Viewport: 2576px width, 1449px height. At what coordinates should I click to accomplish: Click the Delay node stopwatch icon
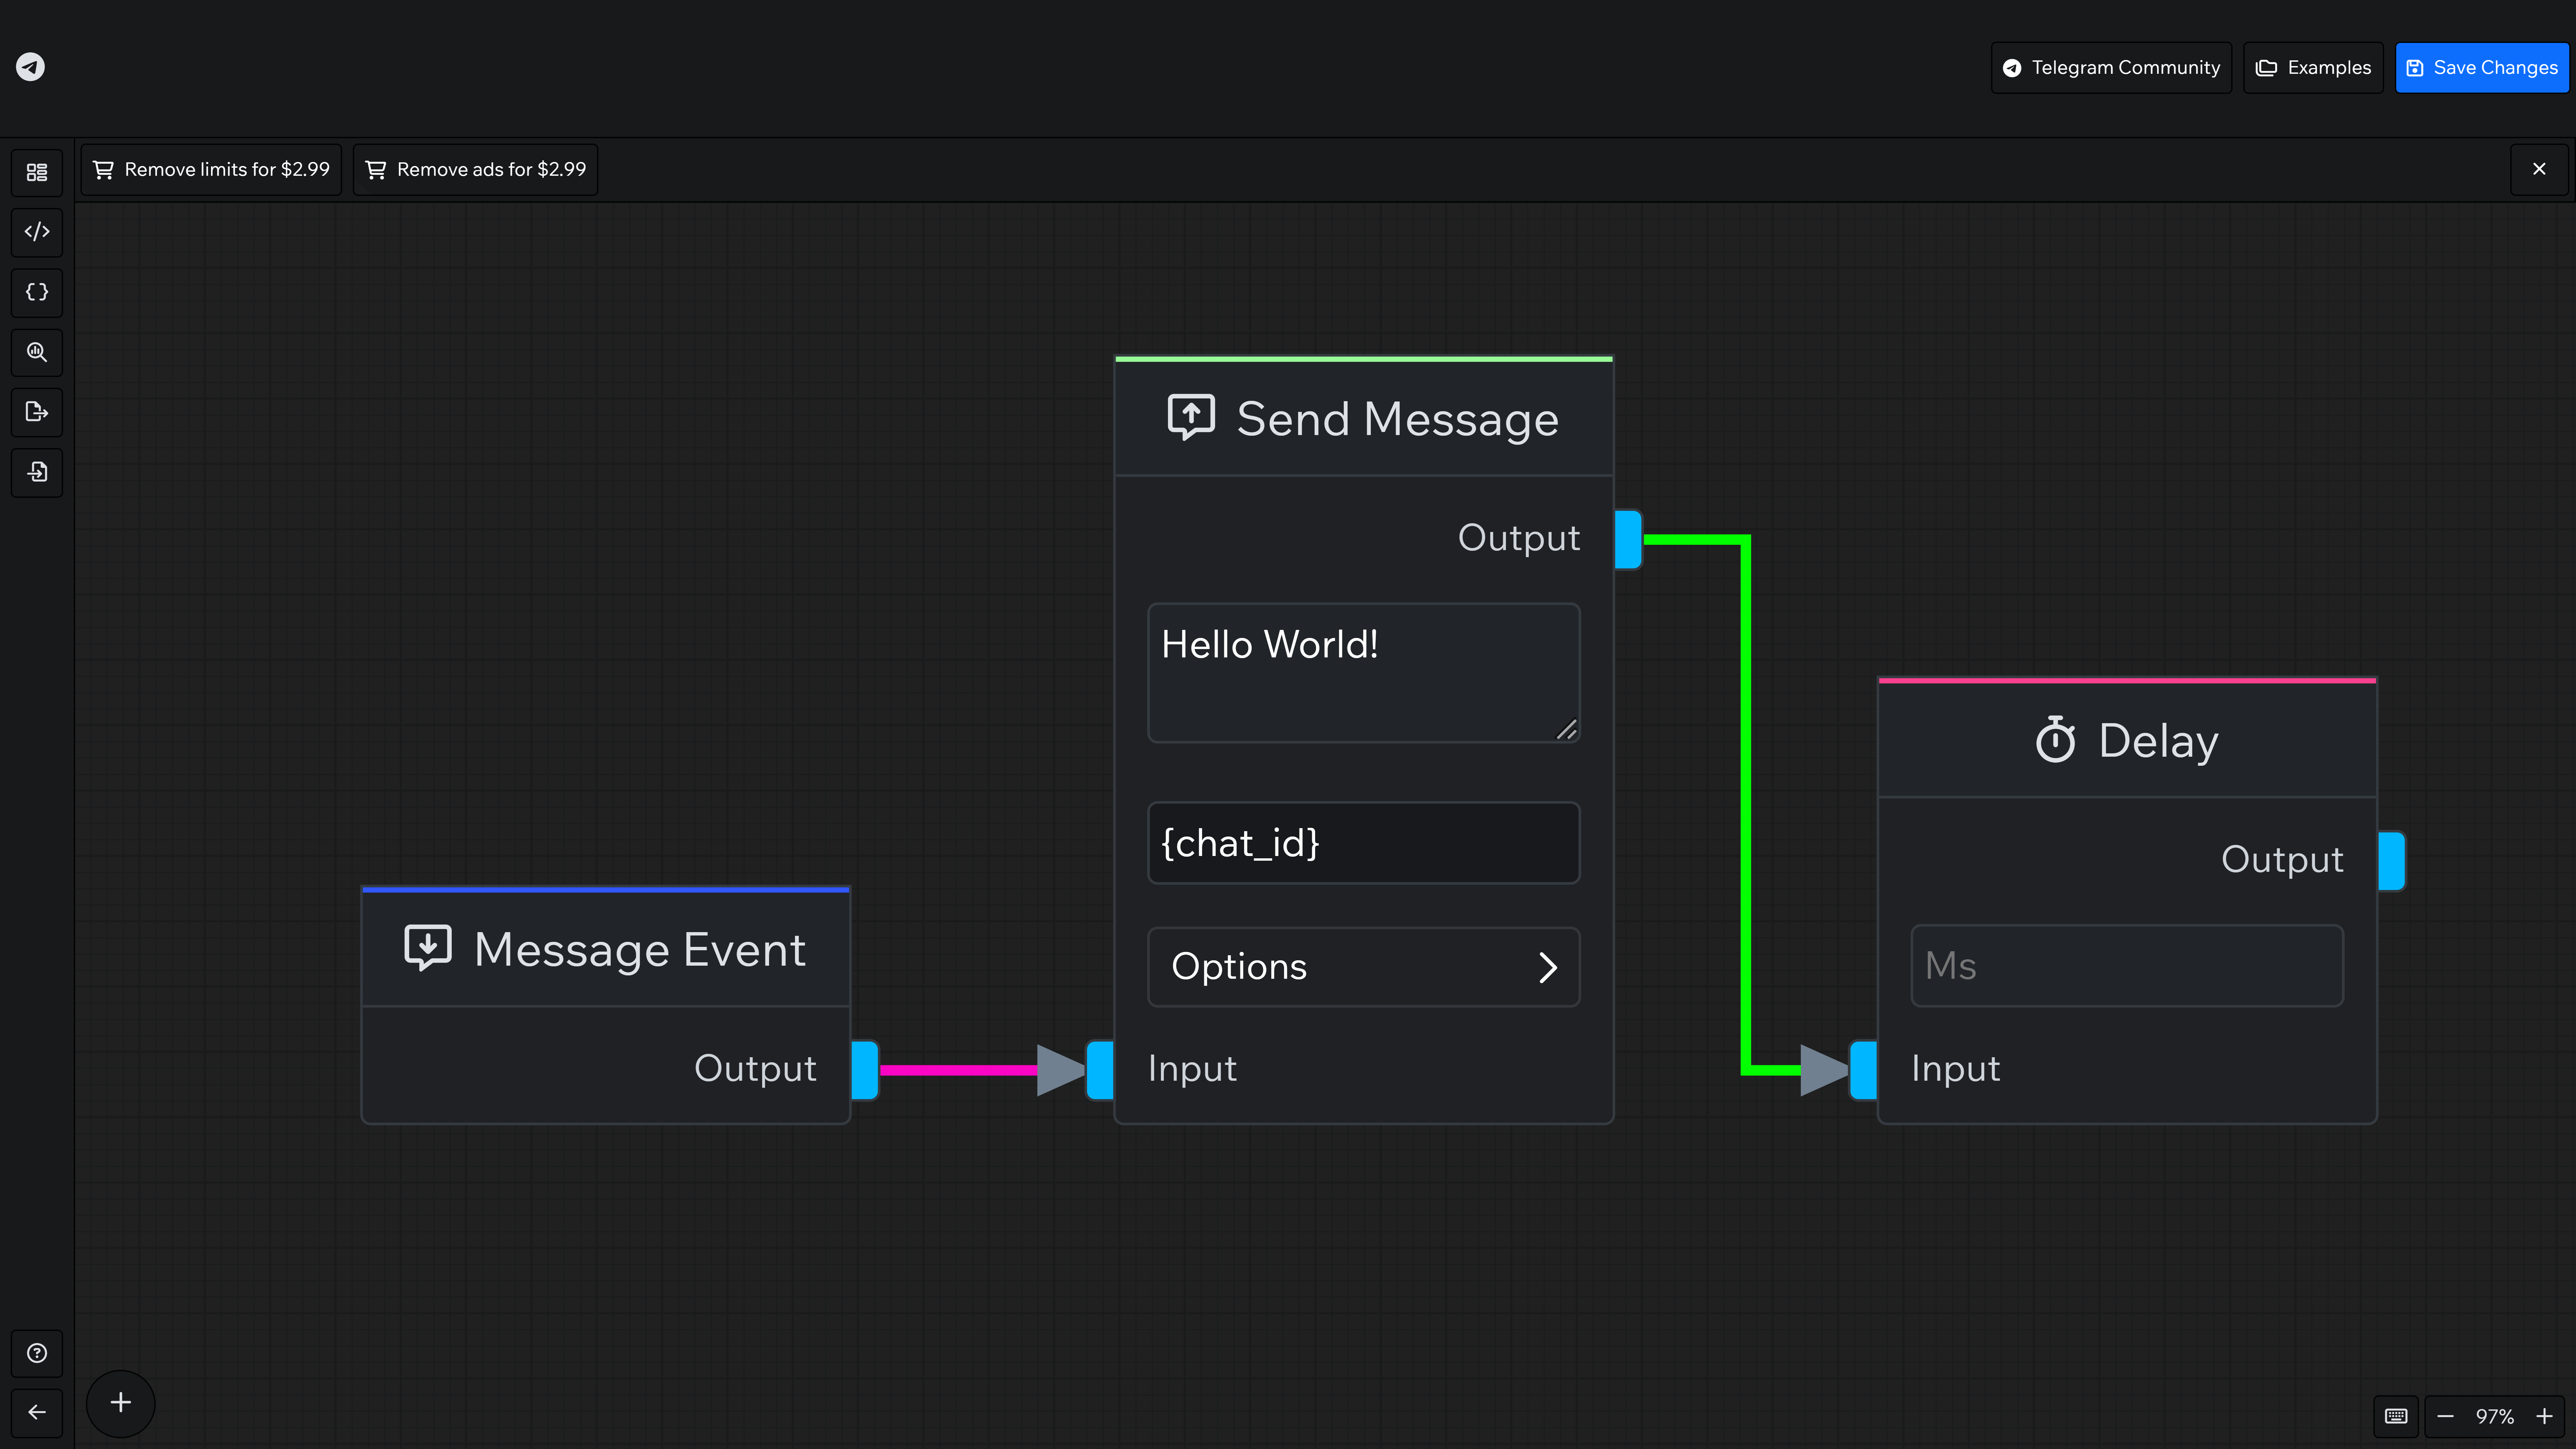pyautogui.click(x=2055, y=740)
